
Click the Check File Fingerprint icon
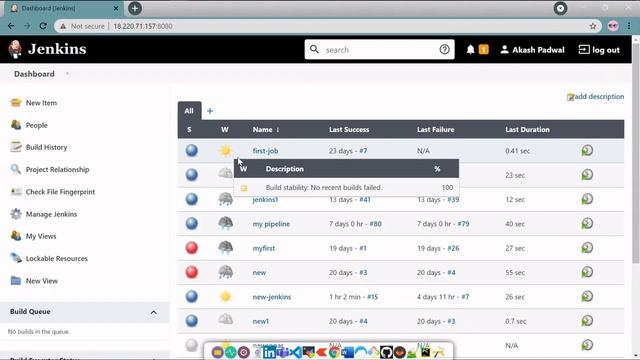16,191
